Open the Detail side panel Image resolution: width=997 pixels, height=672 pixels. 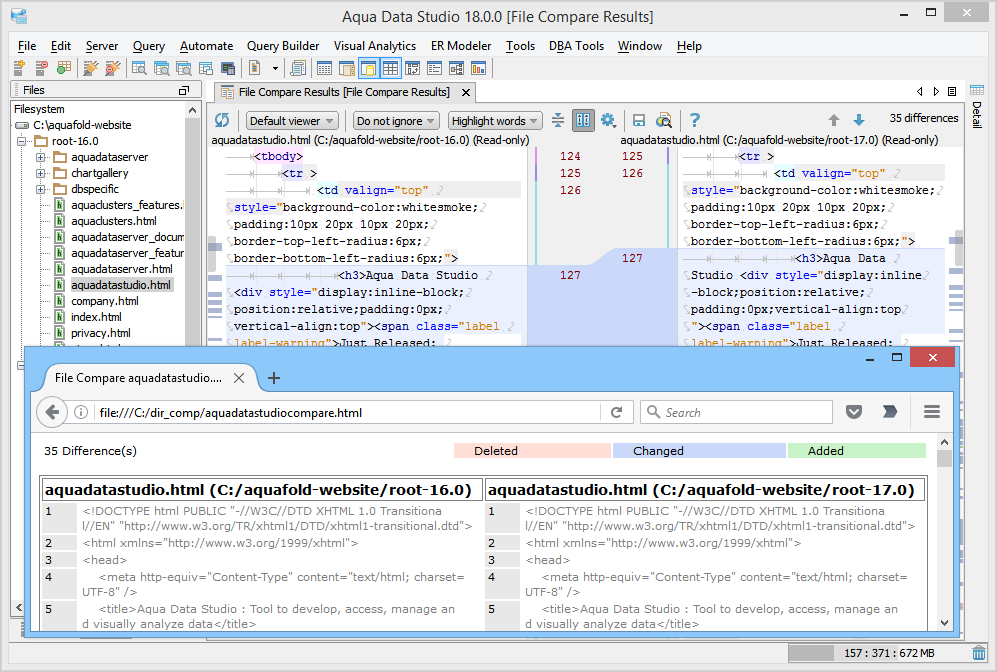977,106
